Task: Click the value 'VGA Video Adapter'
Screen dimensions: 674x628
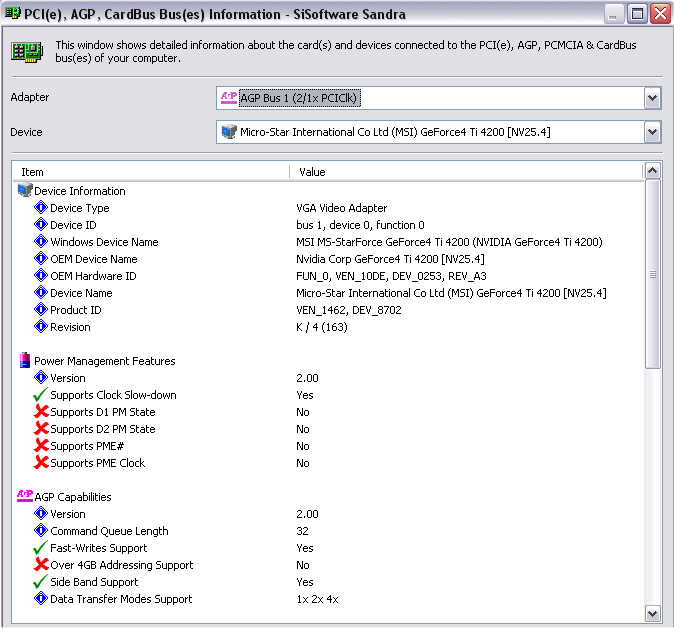Action: point(341,208)
